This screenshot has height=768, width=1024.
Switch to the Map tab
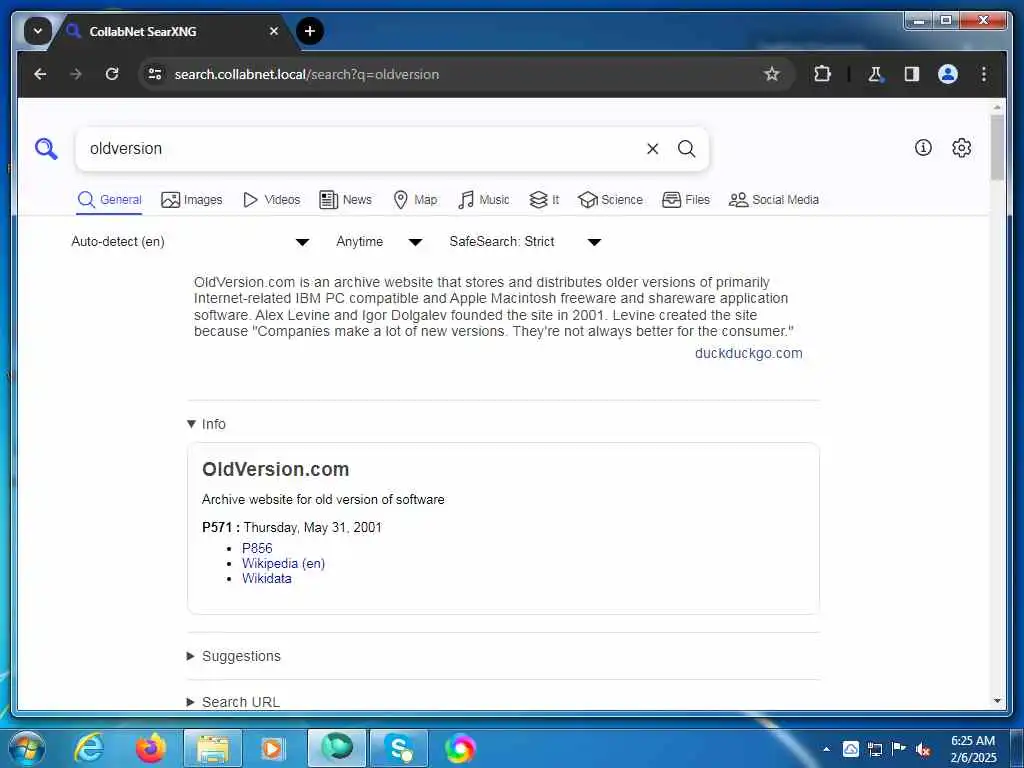tap(415, 200)
